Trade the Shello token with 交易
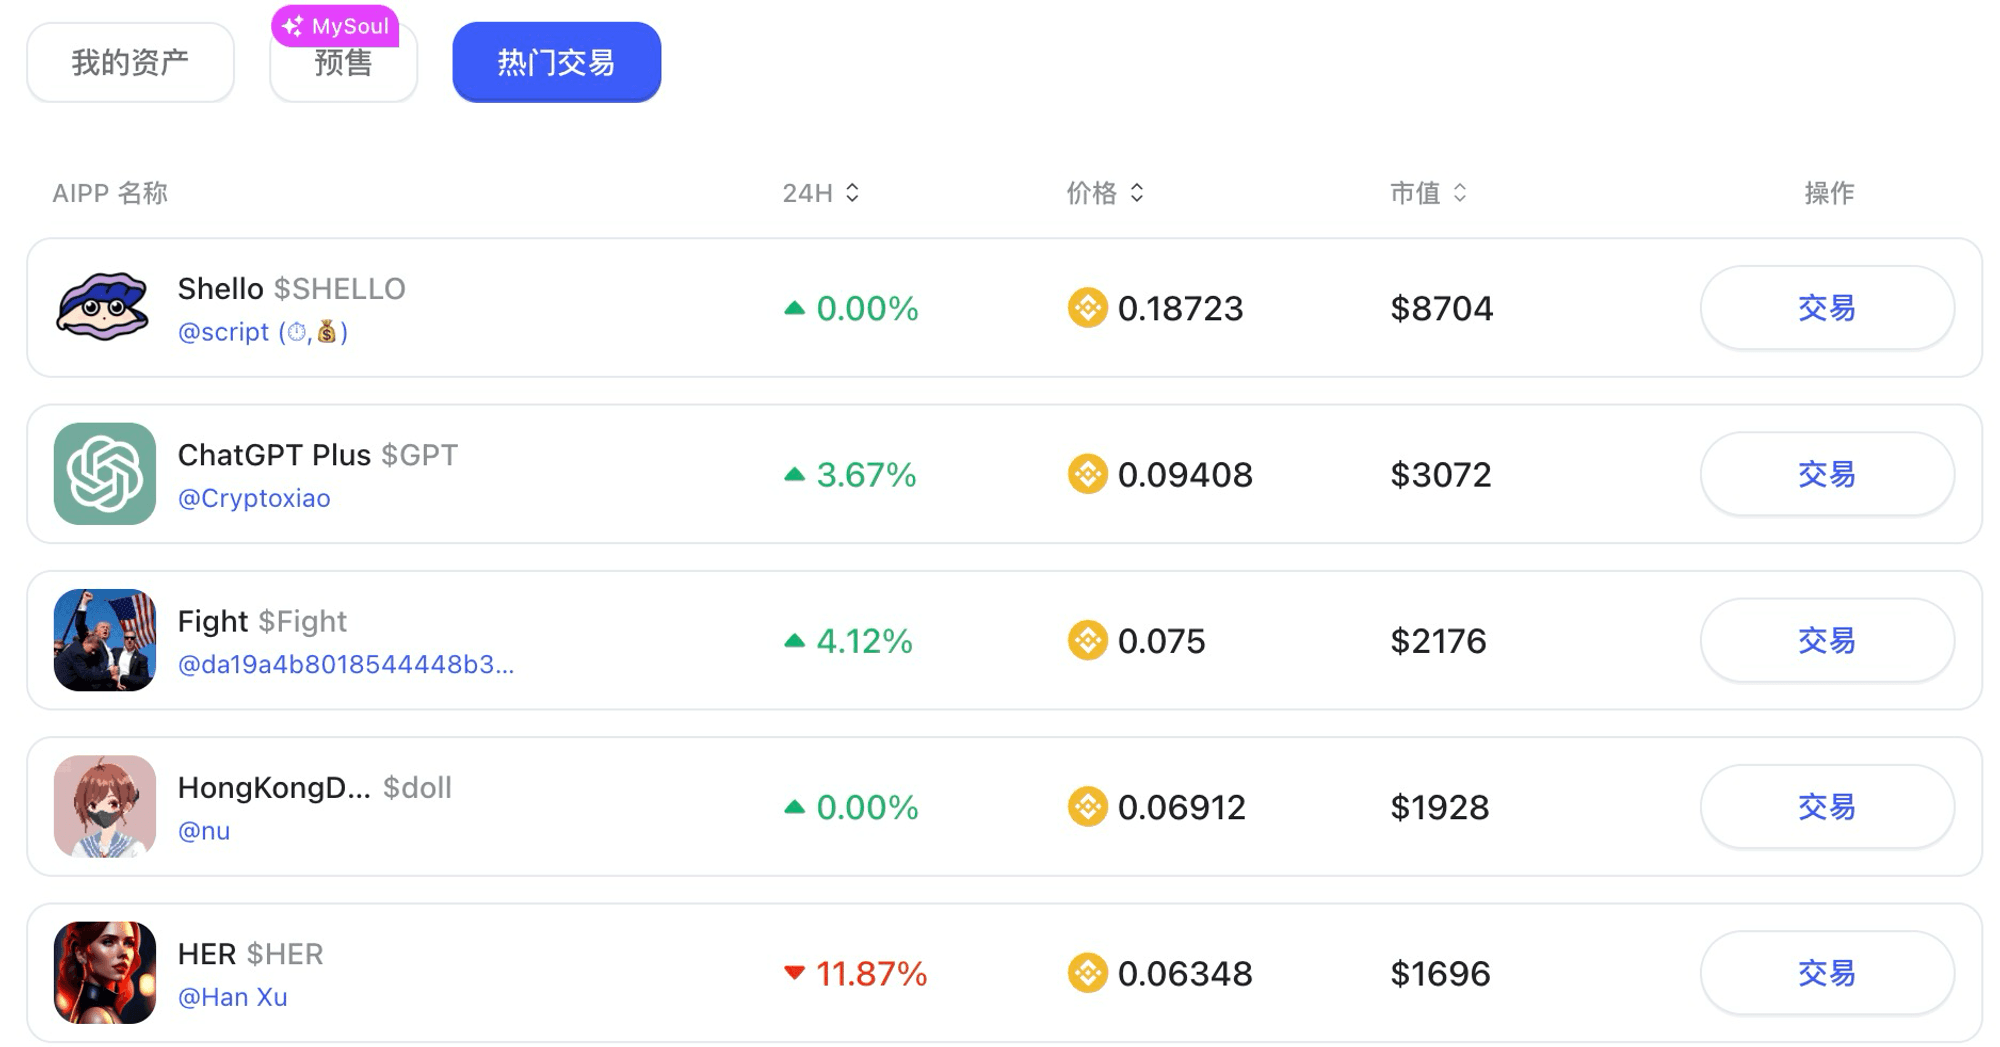Screen dimensions: 2000x1047 coord(1827,308)
